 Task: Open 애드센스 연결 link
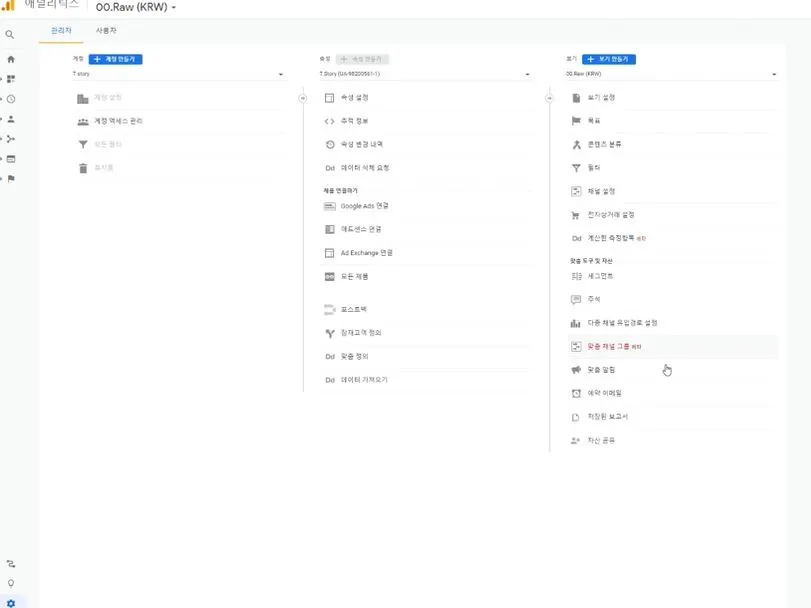tap(361, 230)
